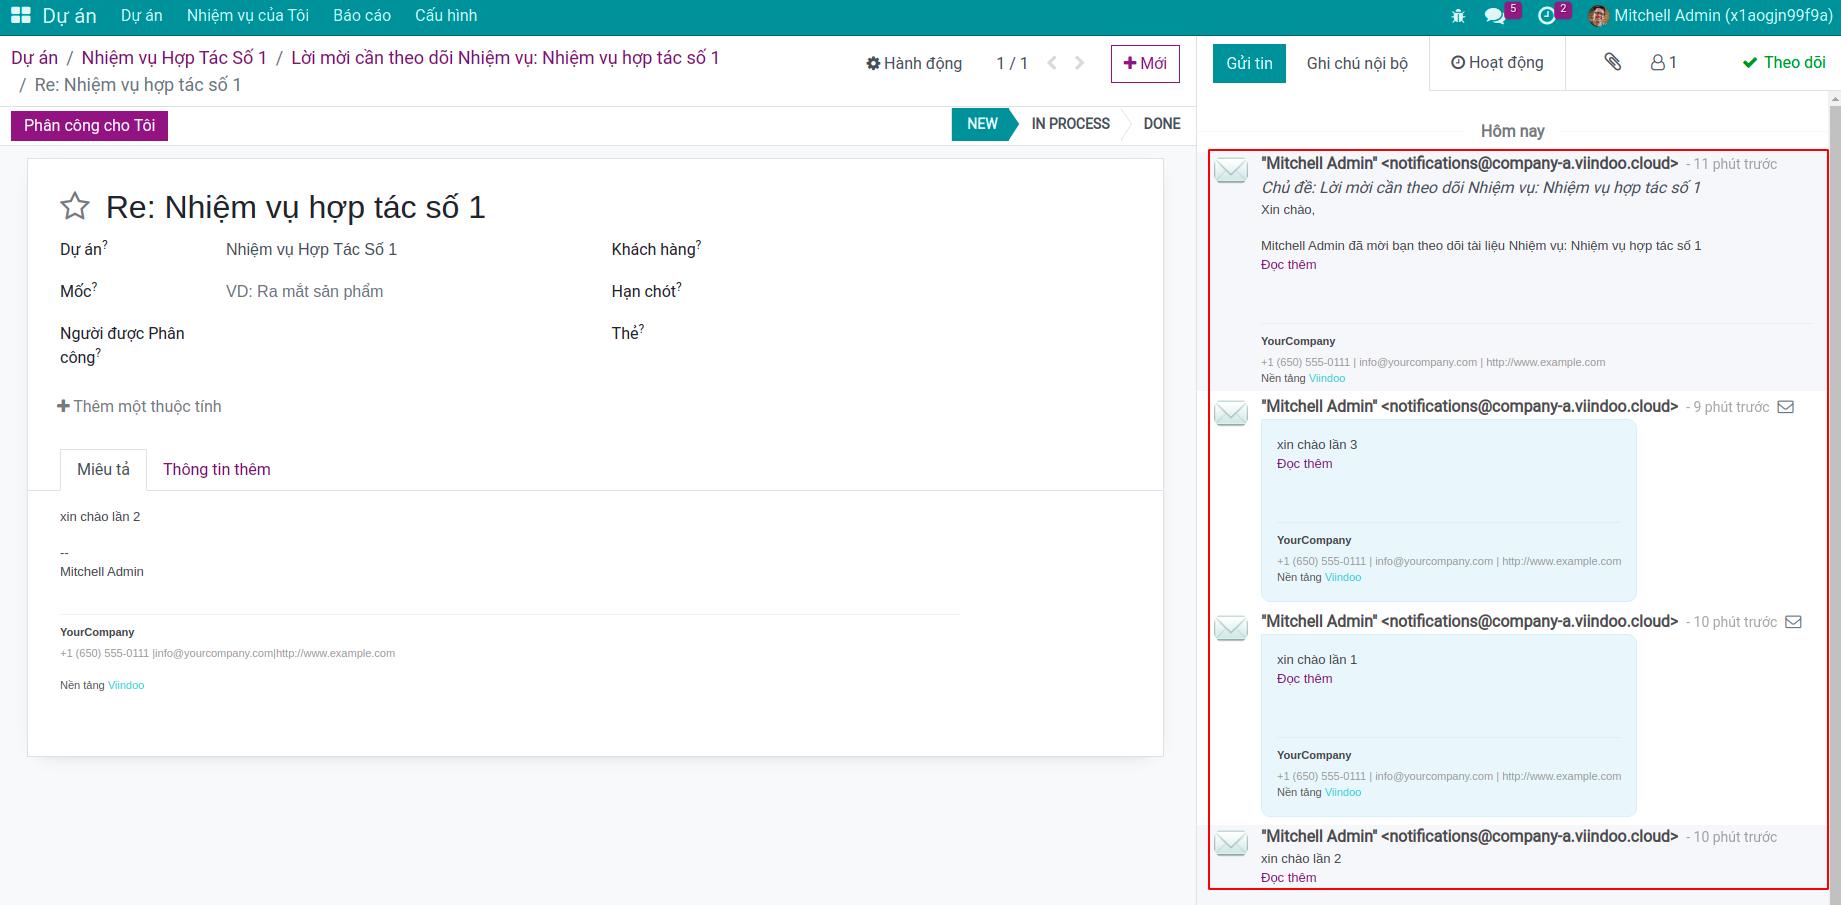
Task: Click envelope icon on 9 phút trước message
Action: click(1786, 407)
